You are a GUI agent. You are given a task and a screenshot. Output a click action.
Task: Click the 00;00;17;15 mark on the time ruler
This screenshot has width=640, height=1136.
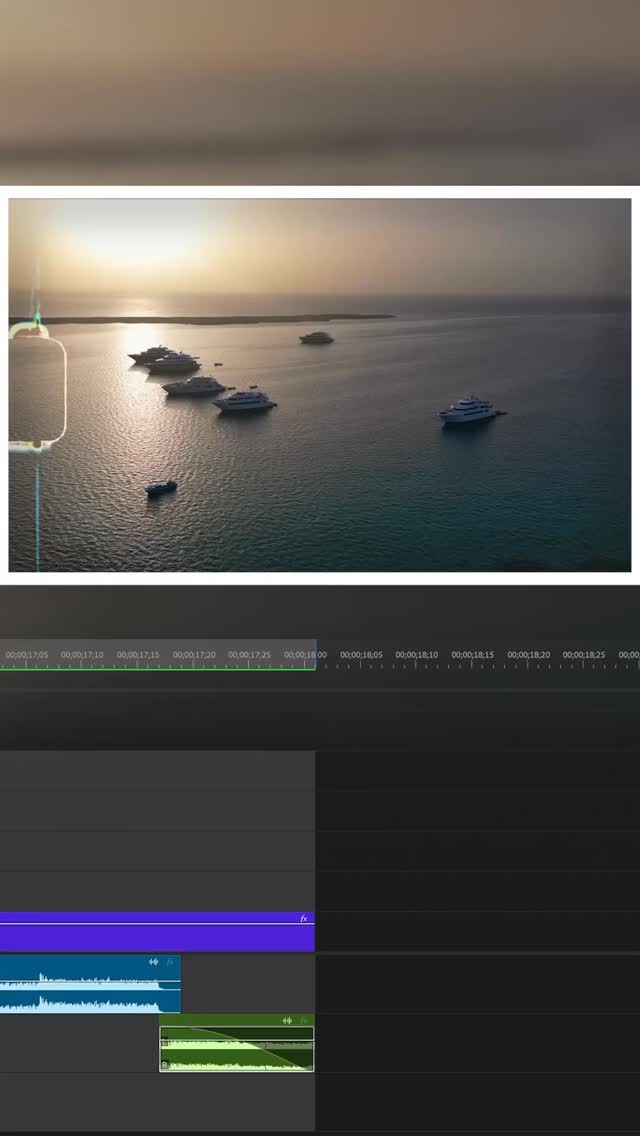[138, 655]
